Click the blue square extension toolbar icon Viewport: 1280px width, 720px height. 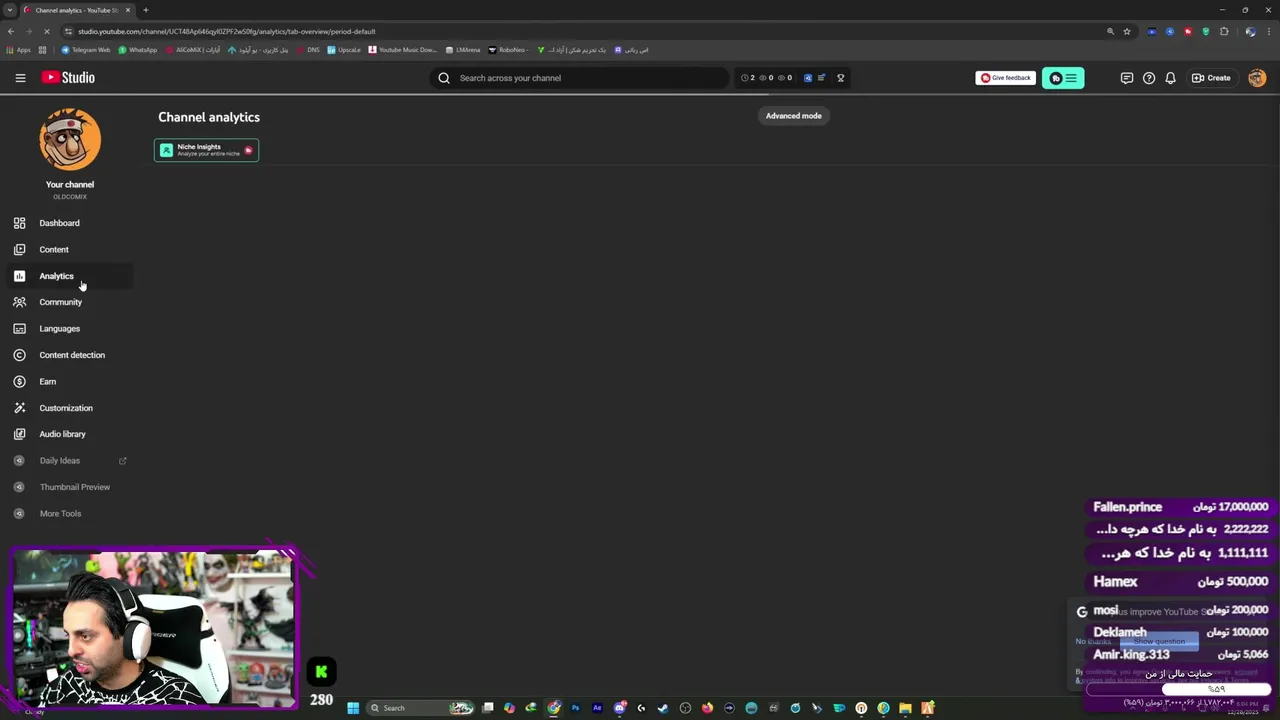coord(808,78)
